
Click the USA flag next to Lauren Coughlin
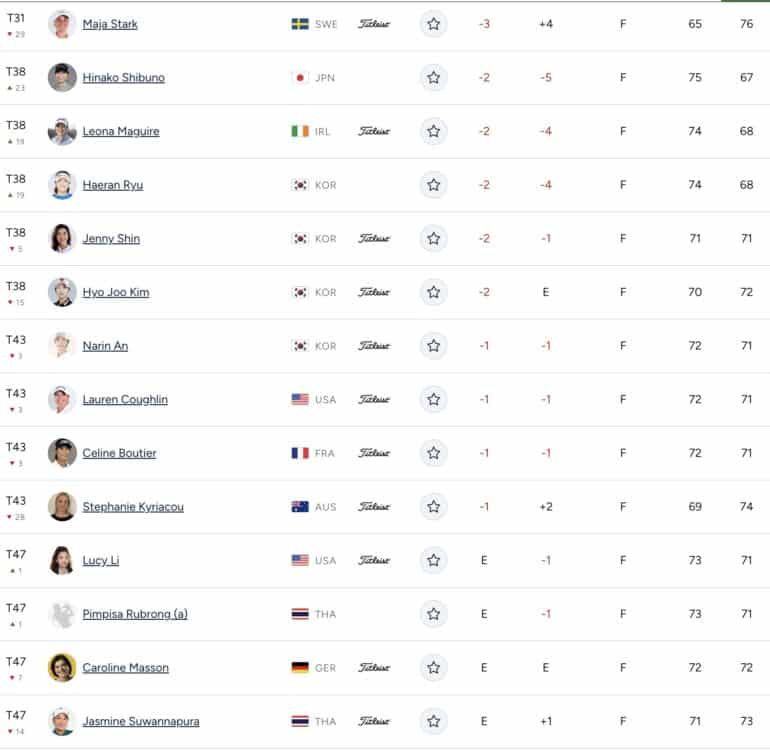coord(300,399)
